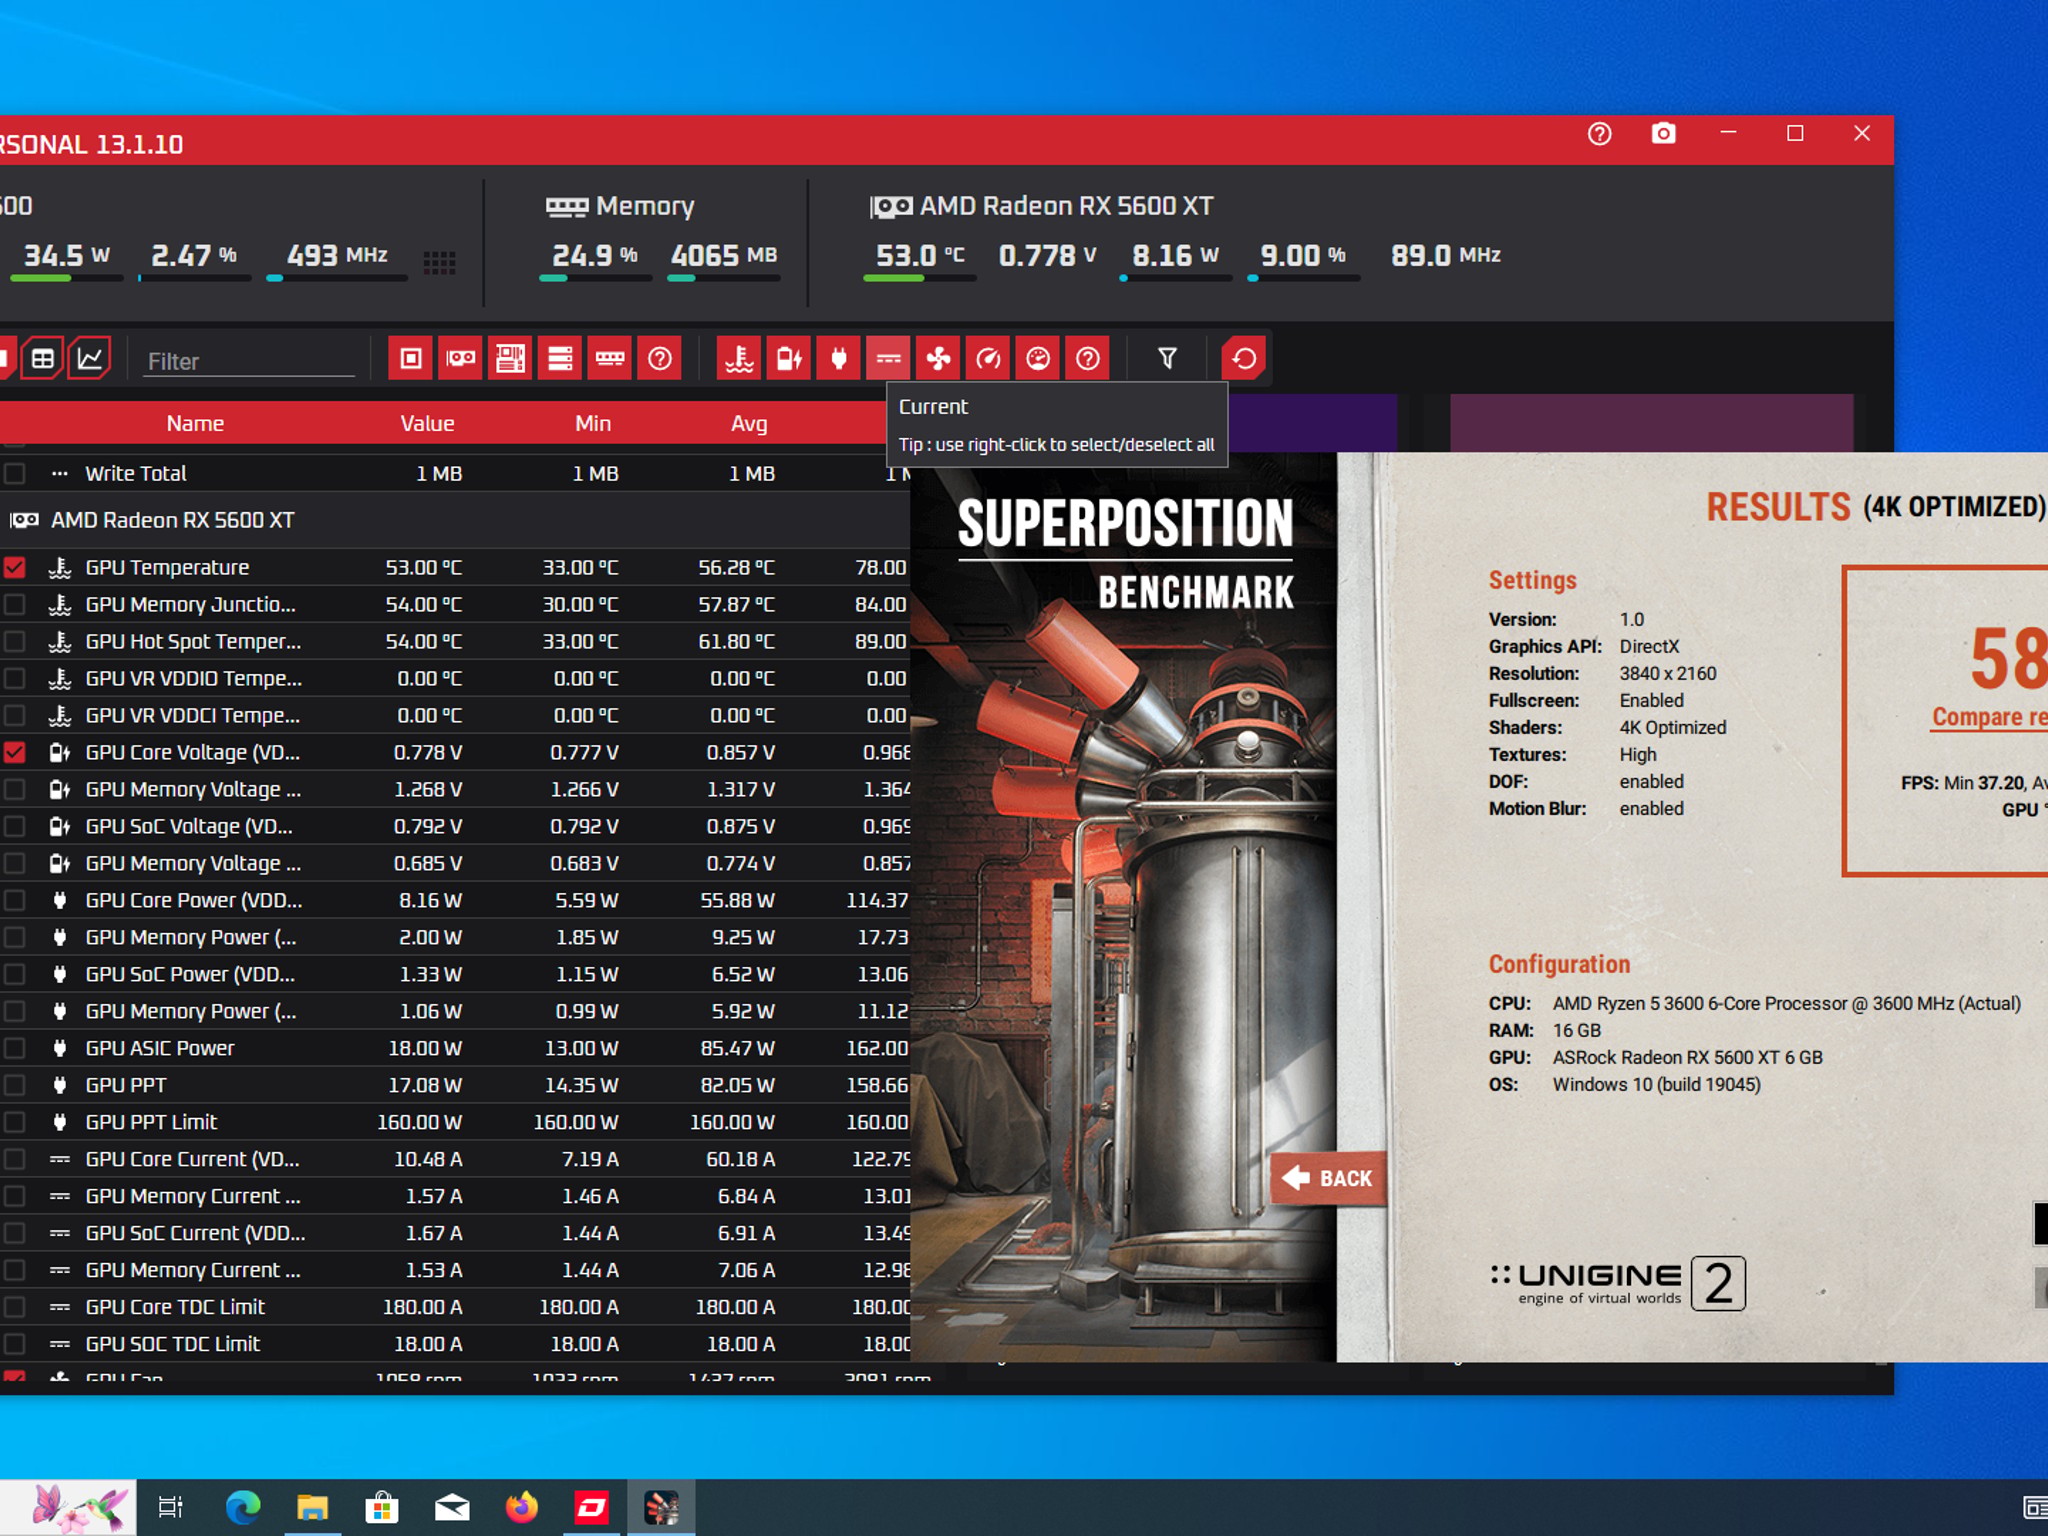Click the GPU hardware filter icon
The height and width of the screenshot is (1536, 2048).
[x=460, y=358]
